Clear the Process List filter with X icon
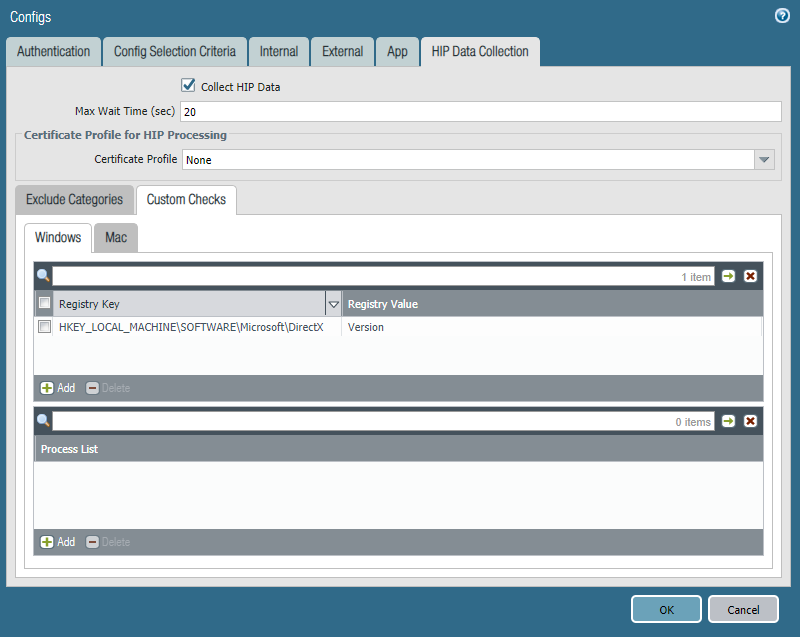The image size is (800, 637). click(750, 421)
